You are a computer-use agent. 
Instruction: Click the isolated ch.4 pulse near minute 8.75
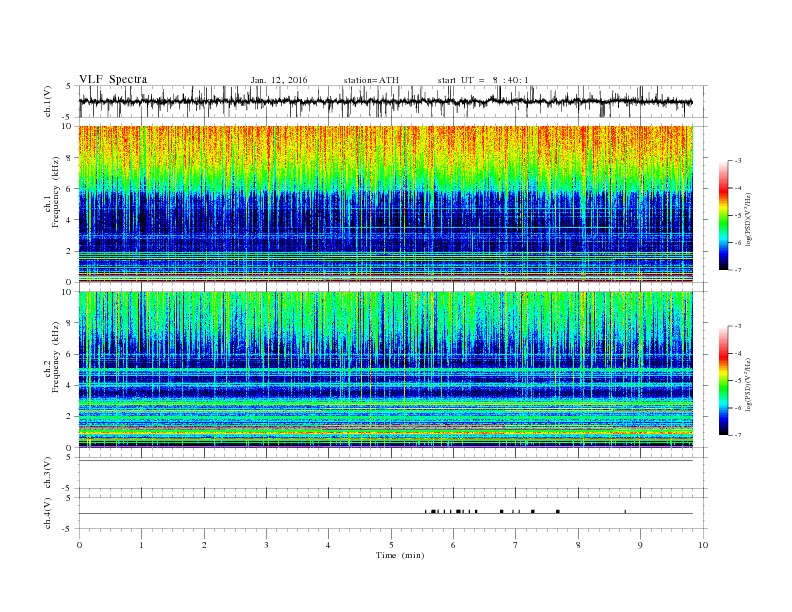pyautogui.click(x=625, y=512)
